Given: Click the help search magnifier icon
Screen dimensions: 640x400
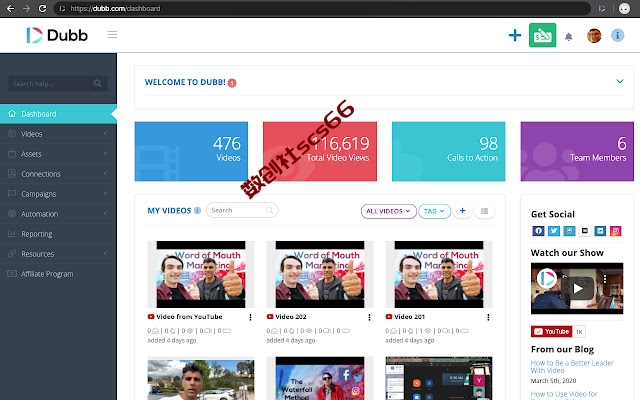Looking at the screenshot, I should [98, 83].
